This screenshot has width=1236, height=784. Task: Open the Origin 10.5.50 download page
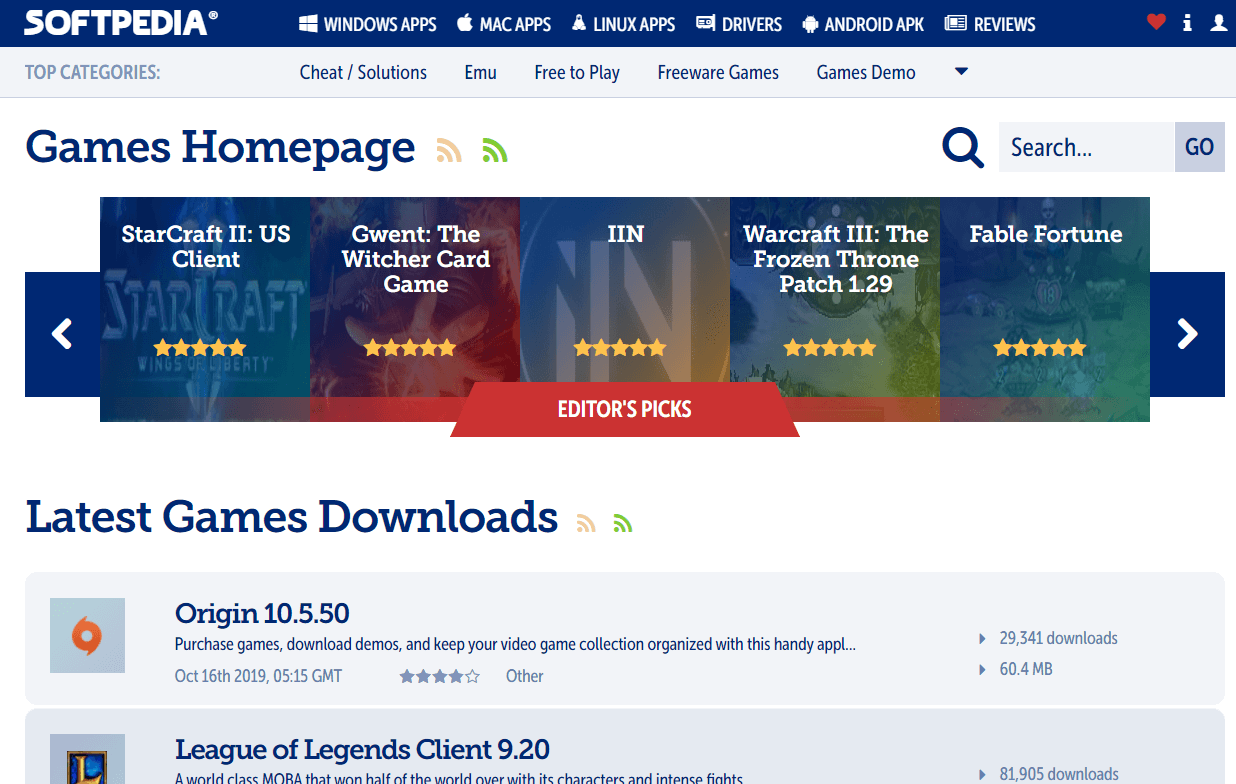click(x=261, y=613)
